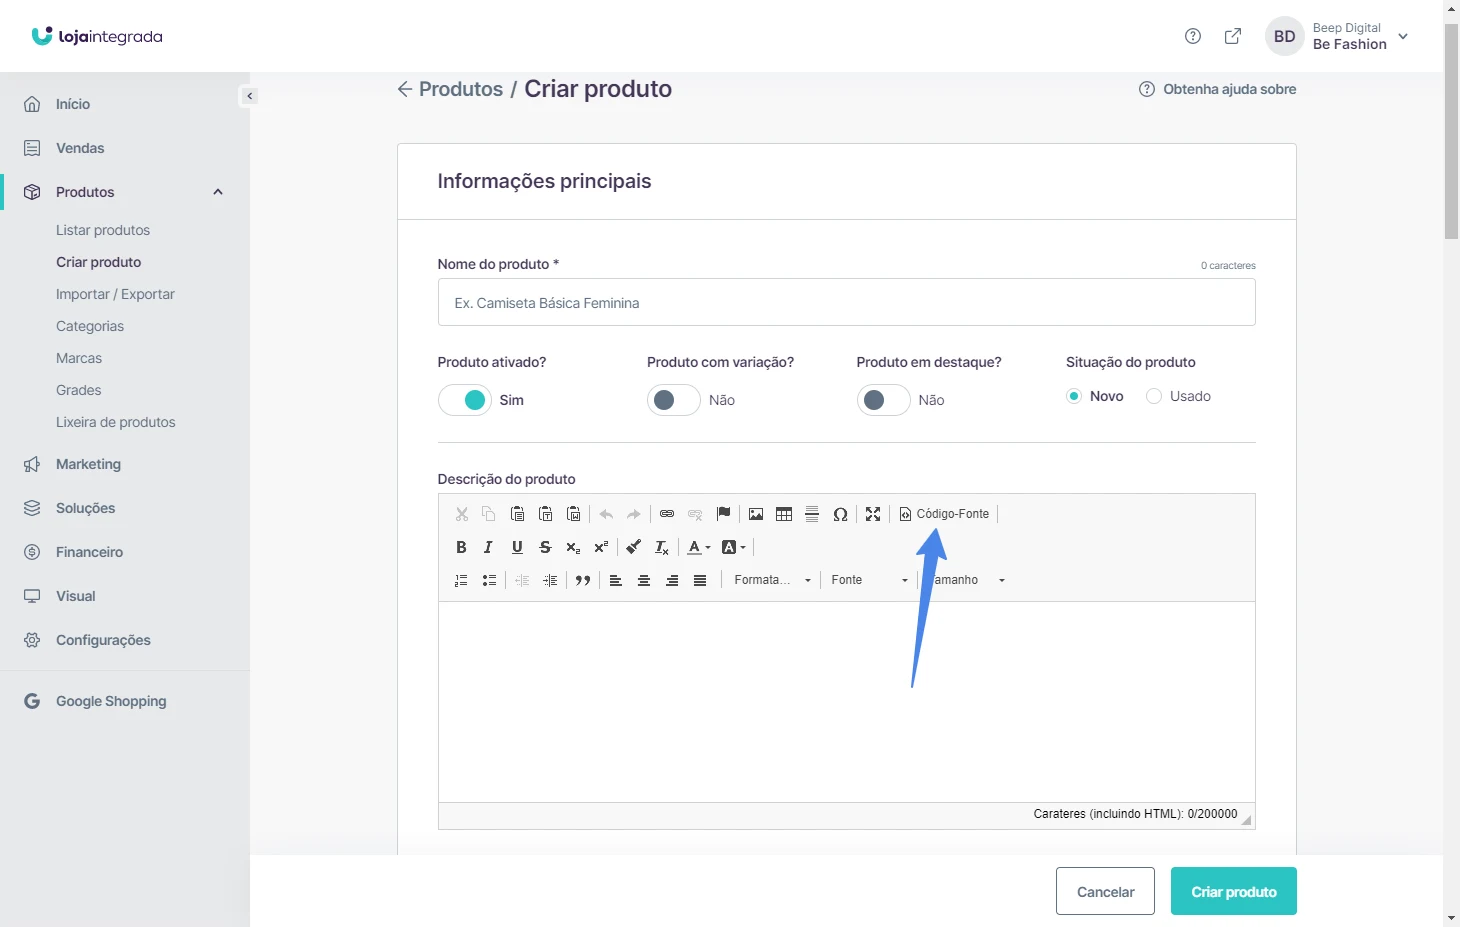Insert an image into the description
This screenshot has height=927, width=1460.
point(756,514)
